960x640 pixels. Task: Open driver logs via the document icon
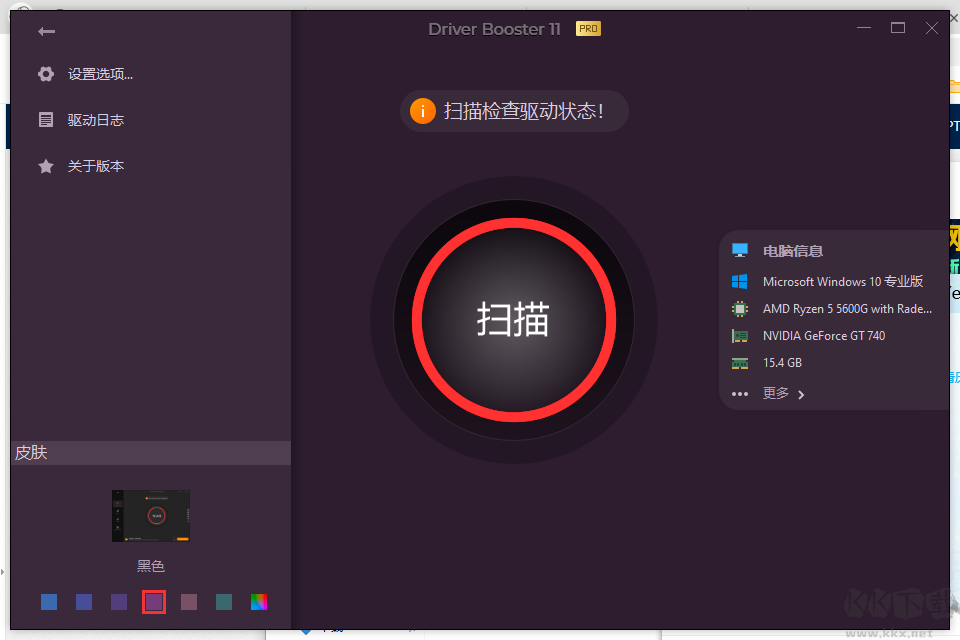coord(46,119)
